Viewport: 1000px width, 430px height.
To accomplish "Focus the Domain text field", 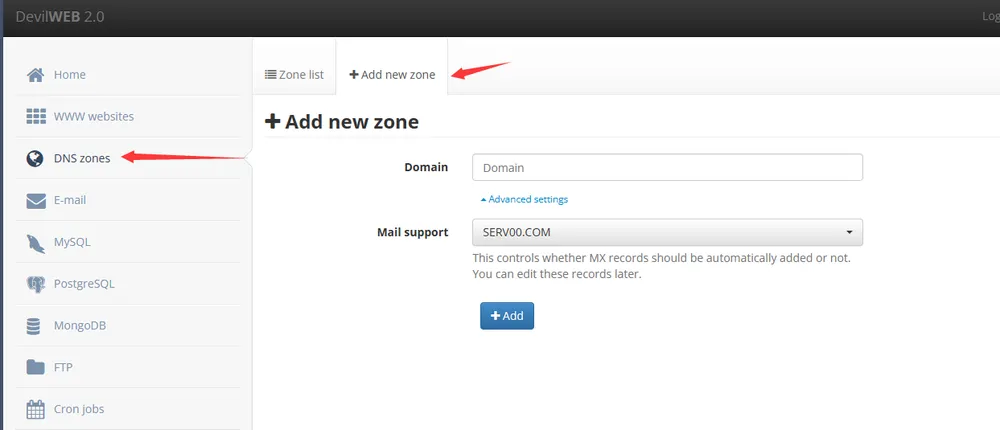I will (667, 167).
